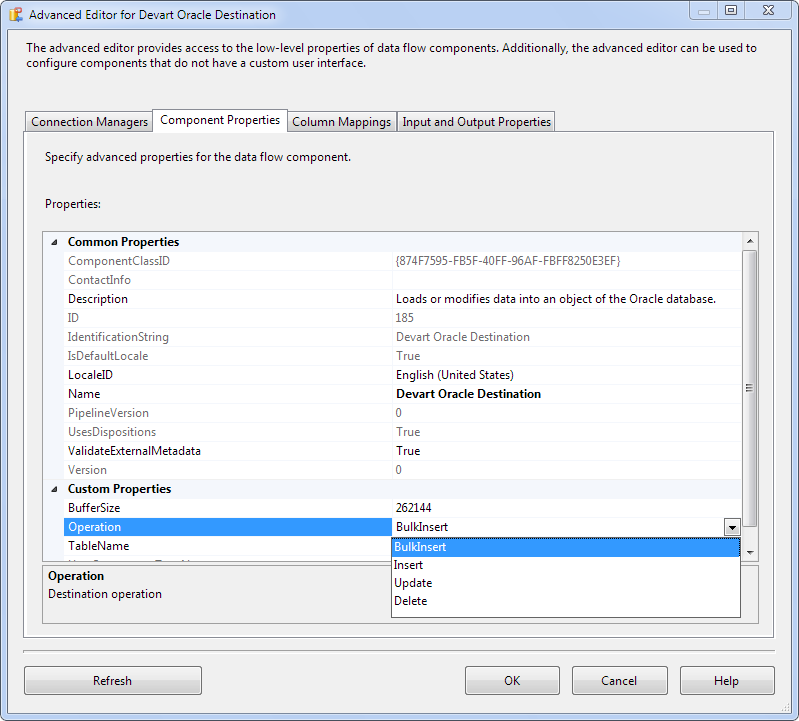Confirm with the OK button
Viewport: 799px width, 721px height.
pos(512,681)
